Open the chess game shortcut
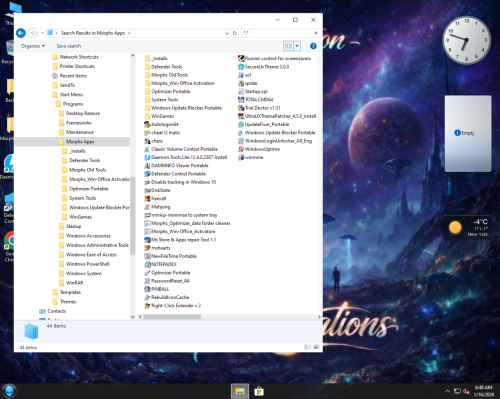The height and width of the screenshot is (399, 500). coord(154,141)
